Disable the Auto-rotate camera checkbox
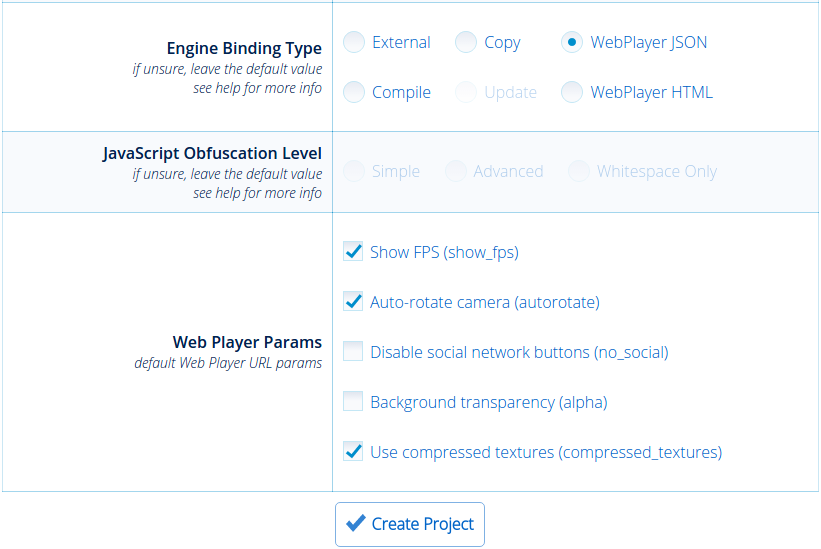The height and width of the screenshot is (549, 821). [x=353, y=301]
